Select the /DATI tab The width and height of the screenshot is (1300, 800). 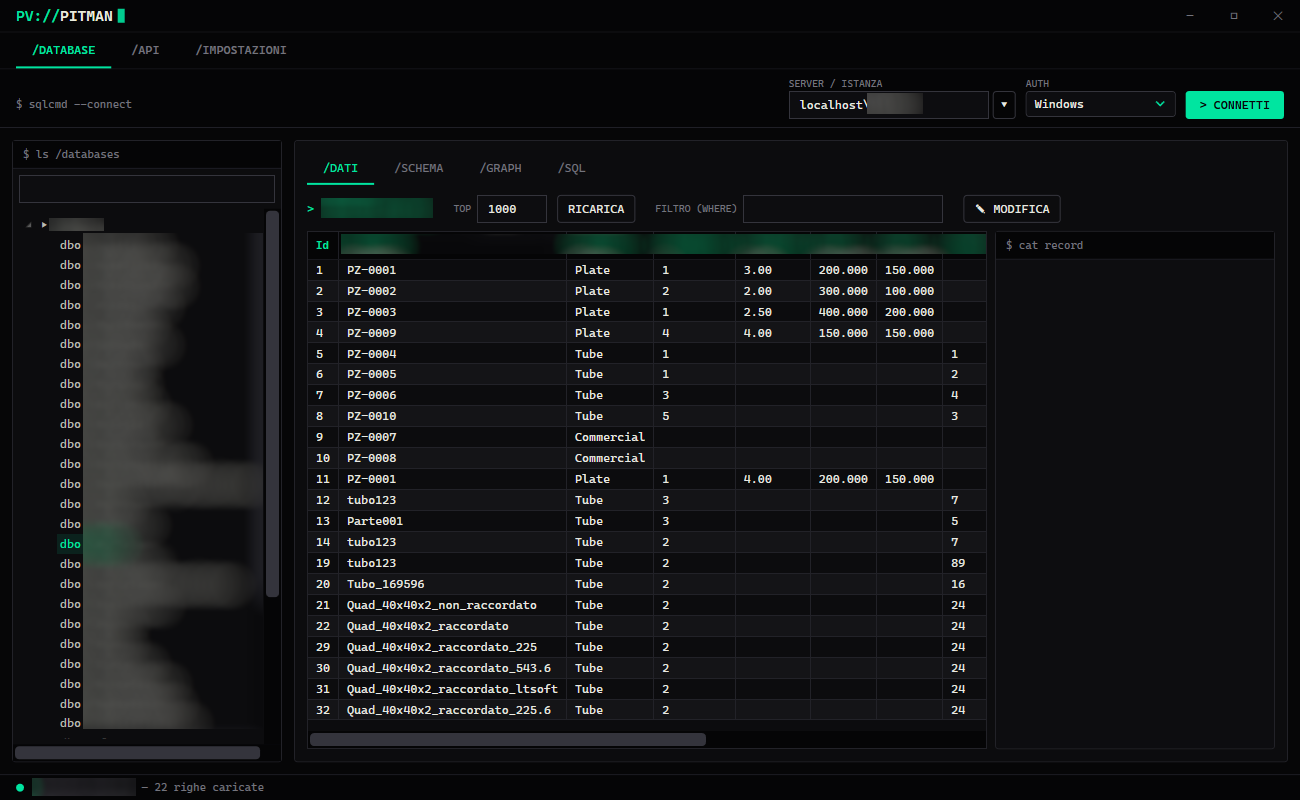[341, 168]
